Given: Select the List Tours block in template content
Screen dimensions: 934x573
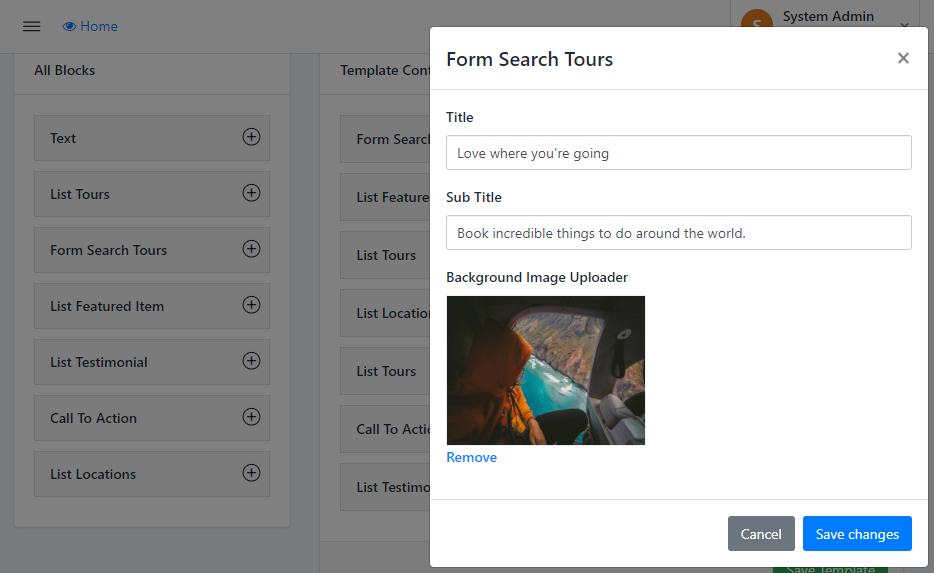Looking at the screenshot, I should pos(386,255).
